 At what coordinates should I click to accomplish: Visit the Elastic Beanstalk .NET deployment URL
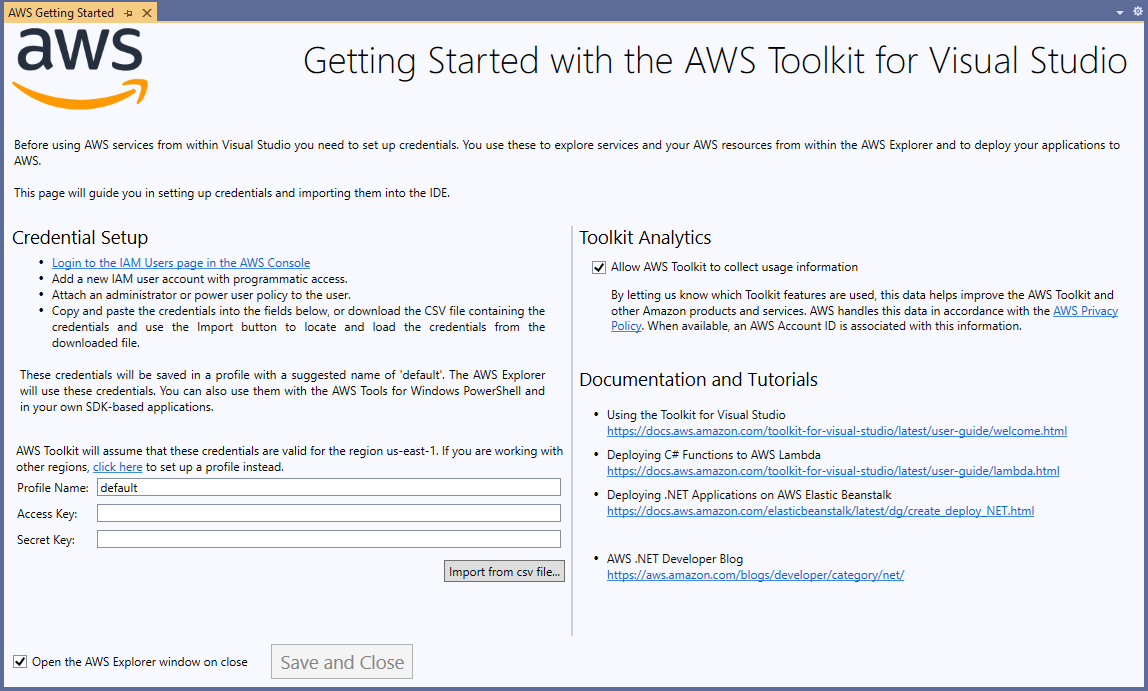point(820,511)
